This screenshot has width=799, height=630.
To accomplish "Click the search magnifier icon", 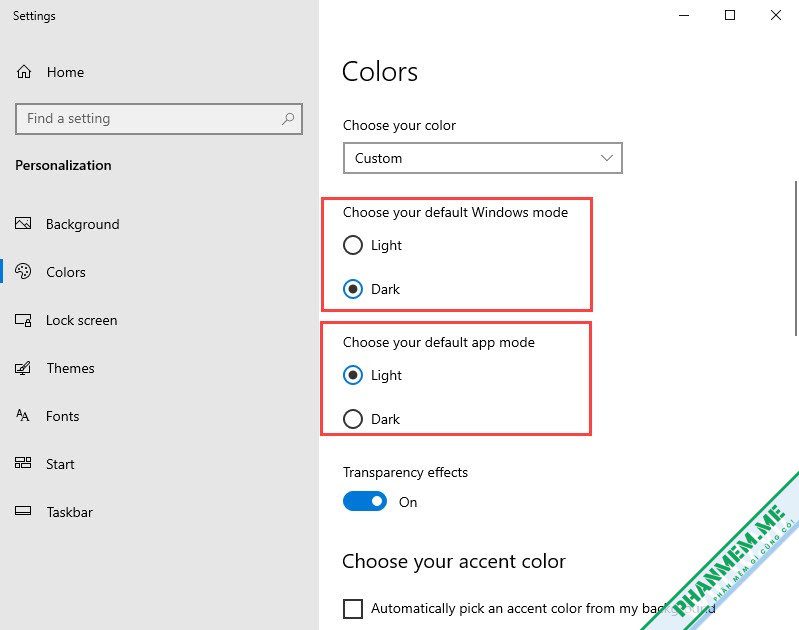I will coord(288,119).
